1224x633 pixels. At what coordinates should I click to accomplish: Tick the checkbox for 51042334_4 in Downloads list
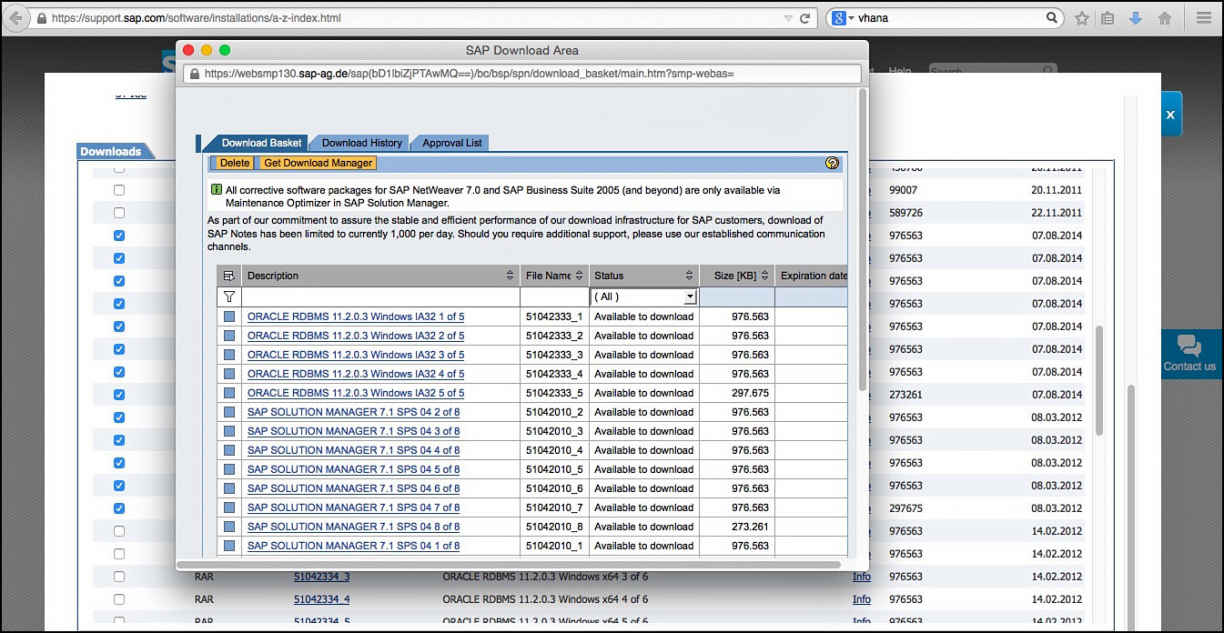coord(119,599)
